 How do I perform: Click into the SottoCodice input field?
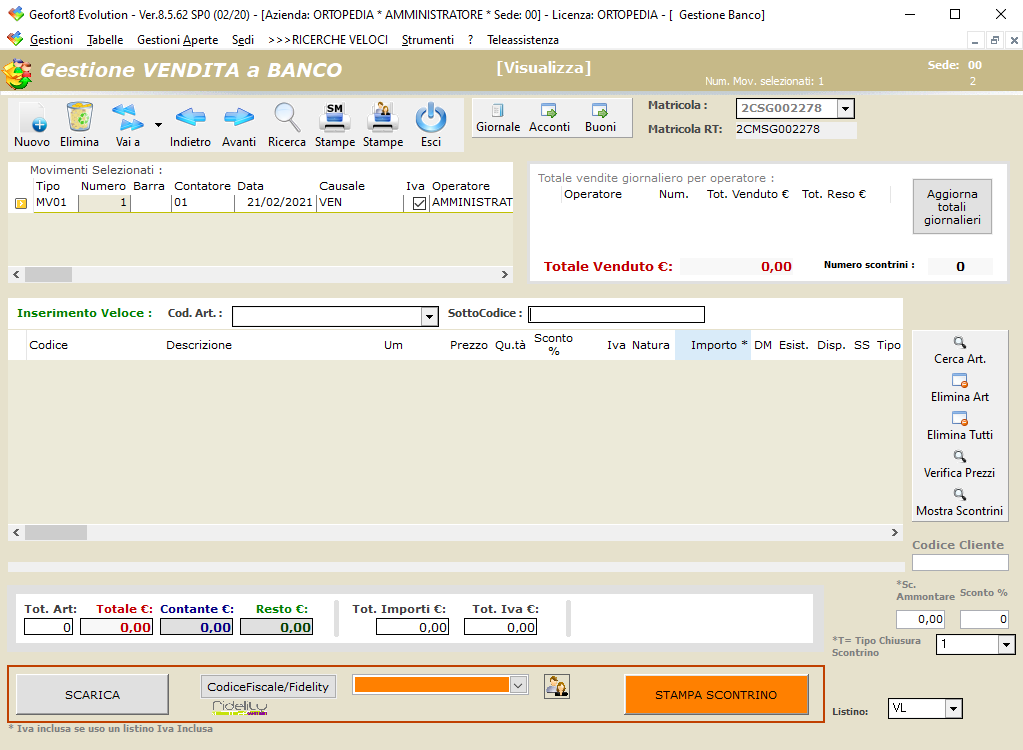click(x=616, y=315)
